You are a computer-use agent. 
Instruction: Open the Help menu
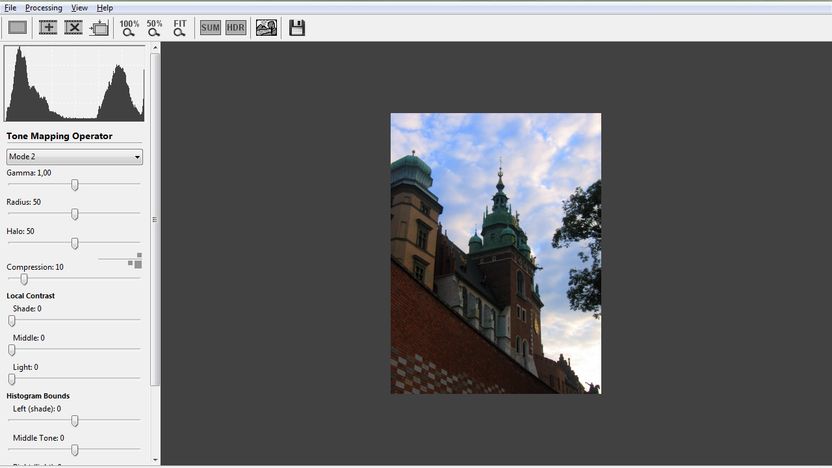point(105,7)
